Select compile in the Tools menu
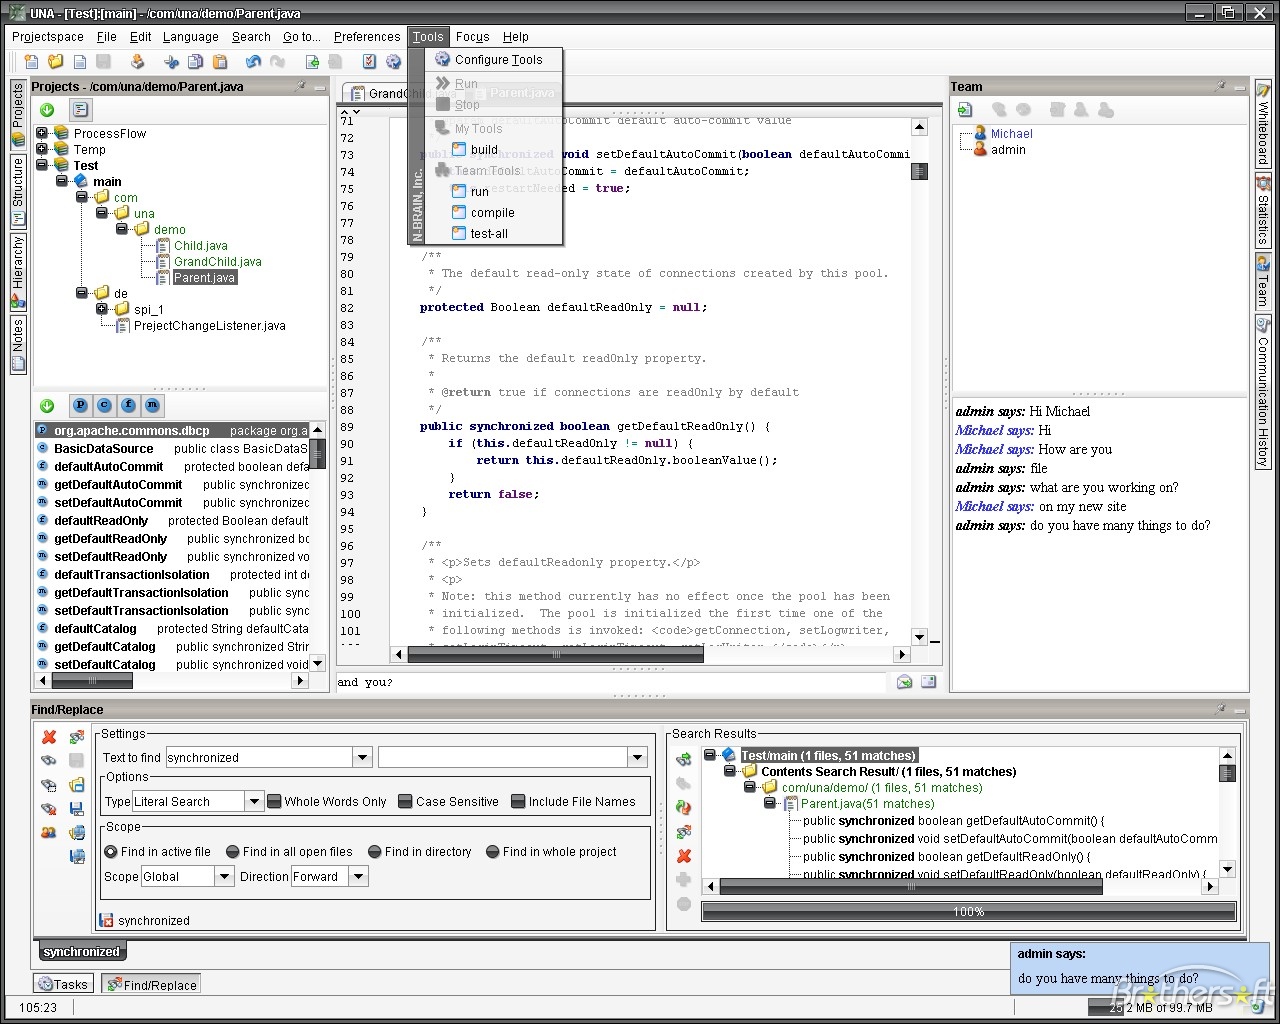 pos(492,213)
